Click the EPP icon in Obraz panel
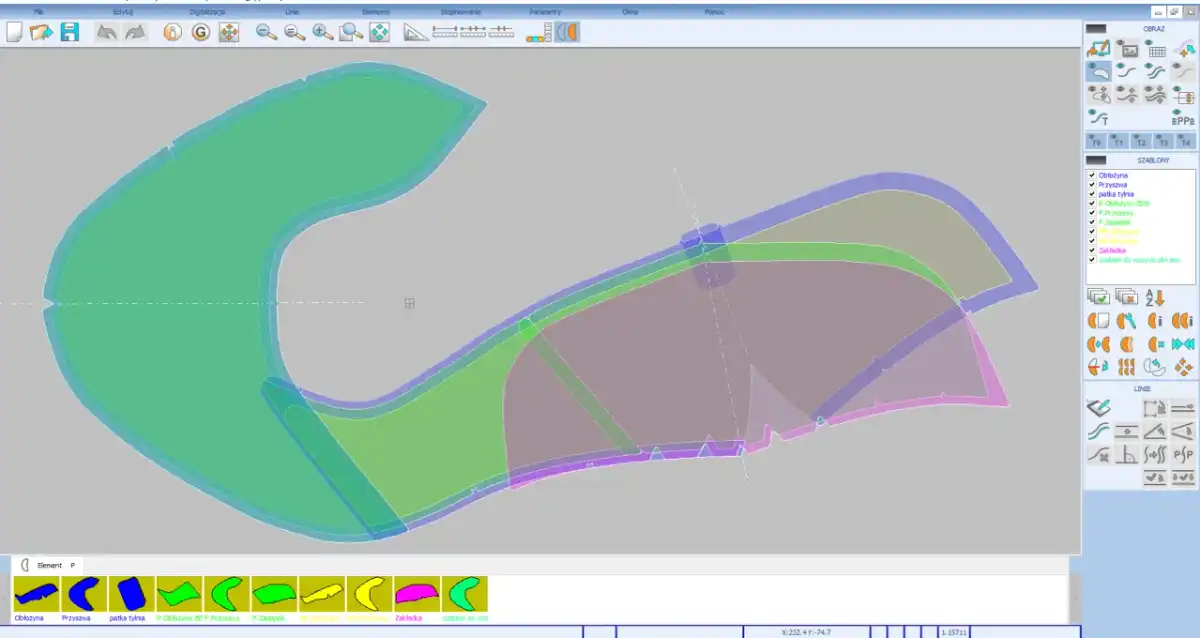Viewport: 1200px width, 638px height. pyautogui.click(x=1183, y=118)
